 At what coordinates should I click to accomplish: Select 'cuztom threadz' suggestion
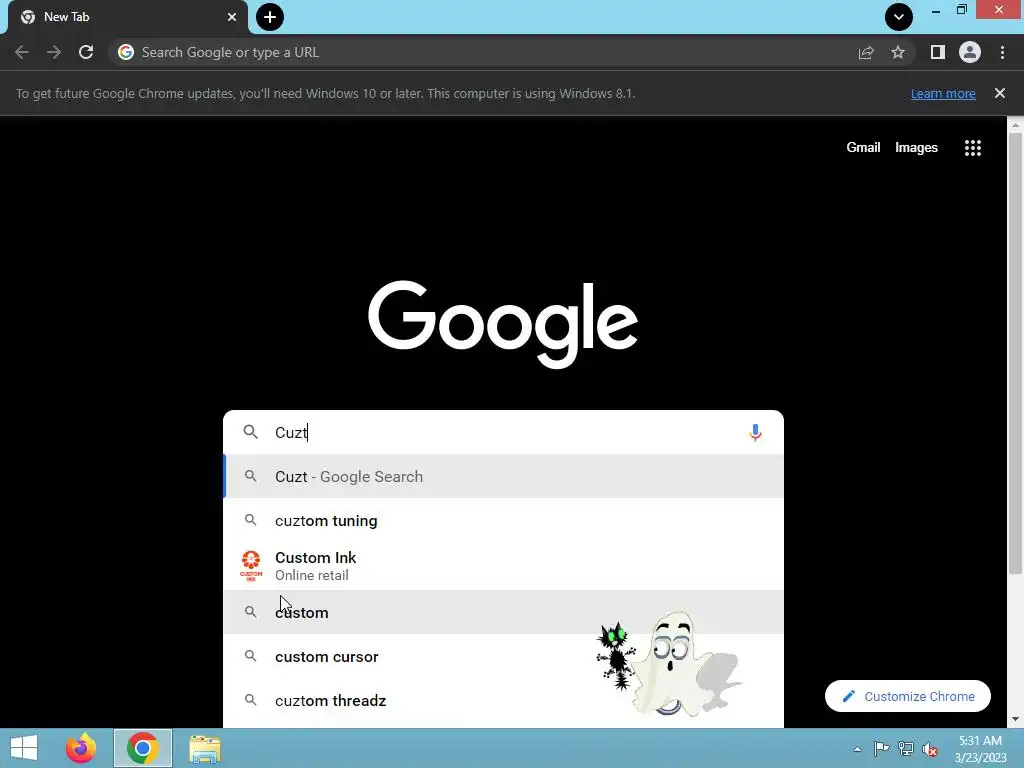(503, 701)
